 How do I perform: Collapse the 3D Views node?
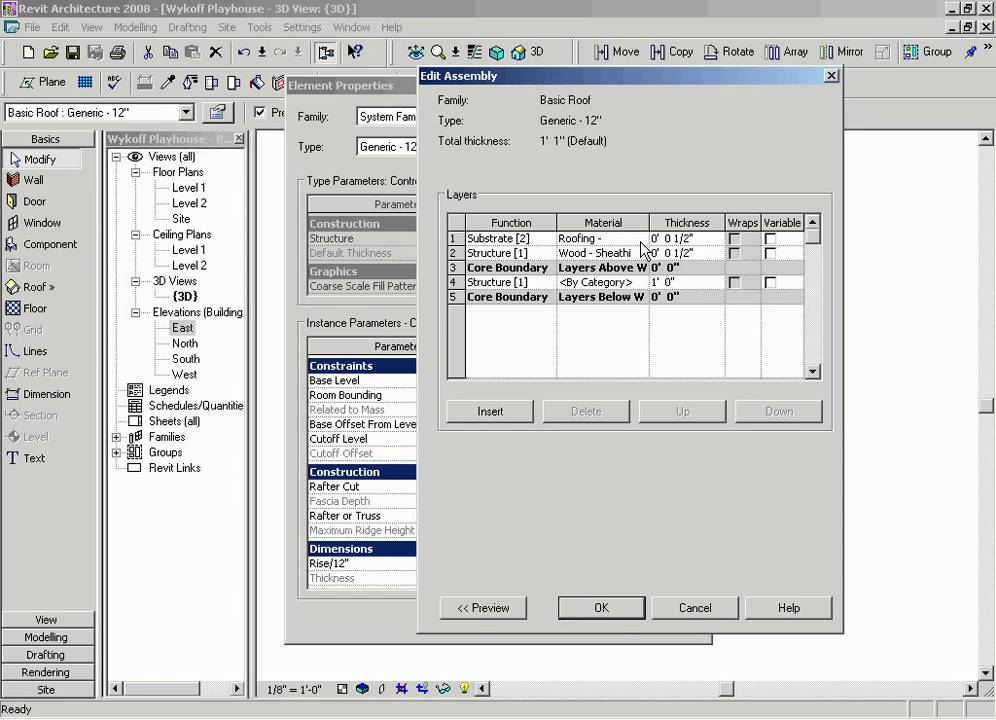[x=135, y=281]
